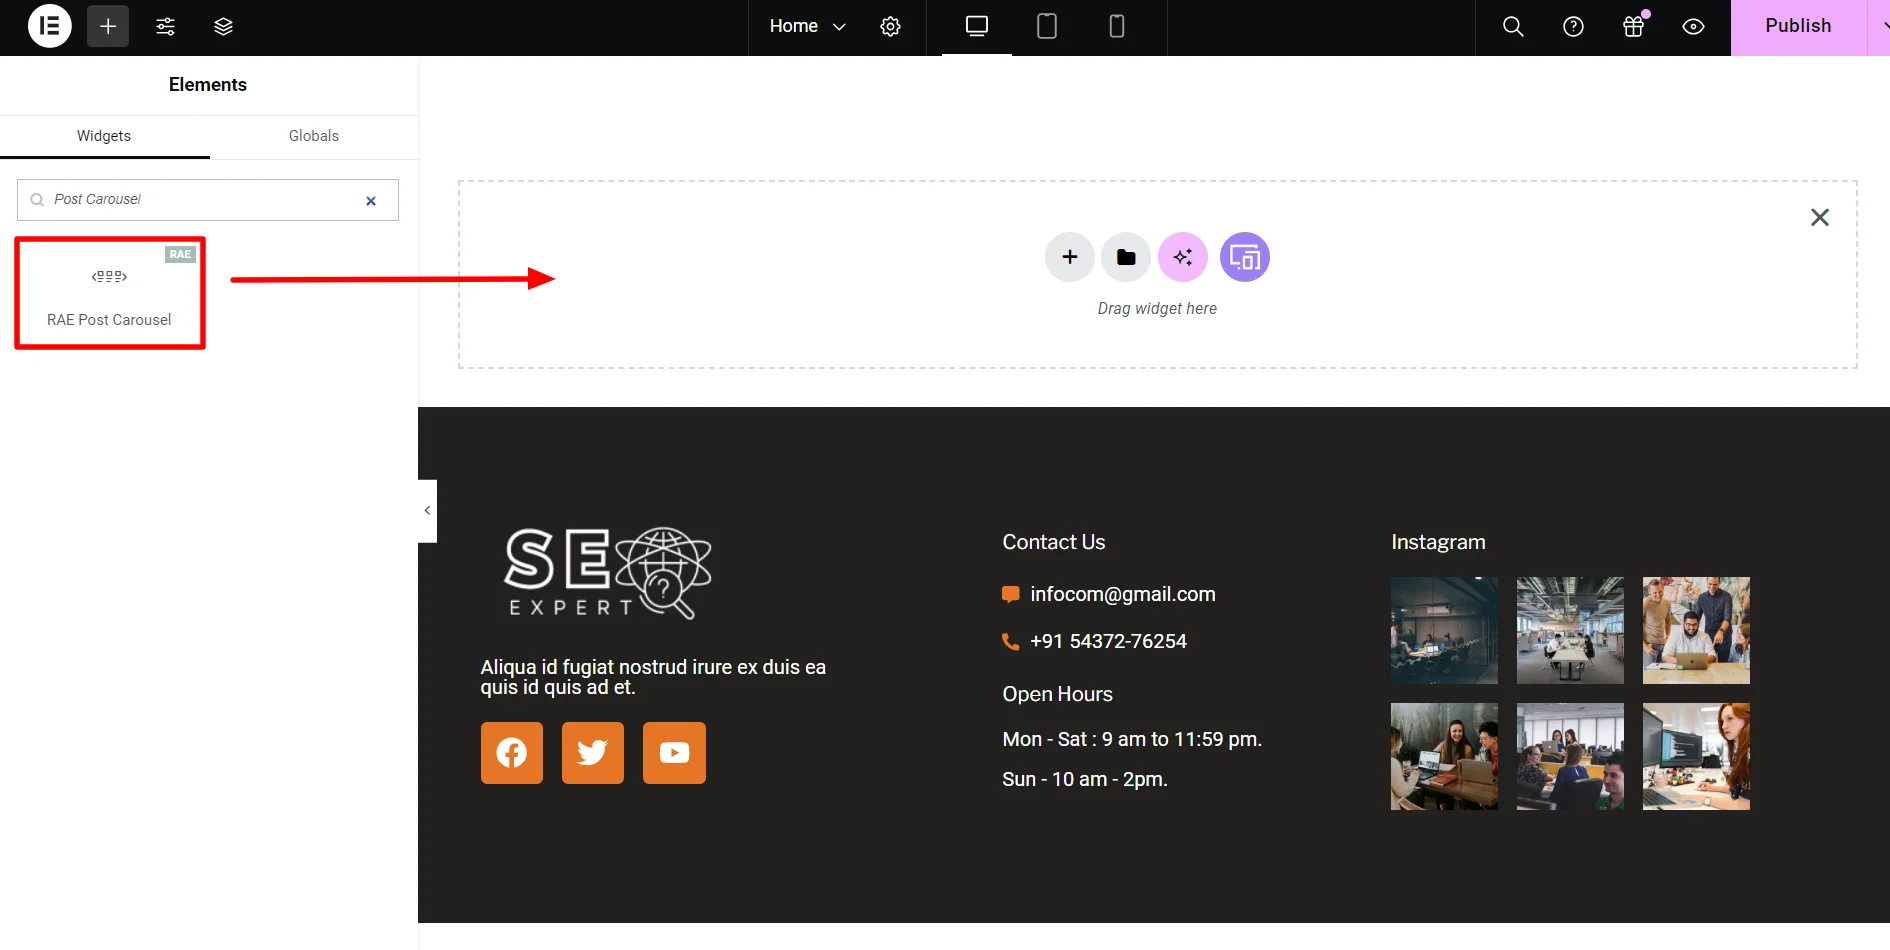Select the Widgets tab
The image size is (1890, 950).
pos(104,136)
